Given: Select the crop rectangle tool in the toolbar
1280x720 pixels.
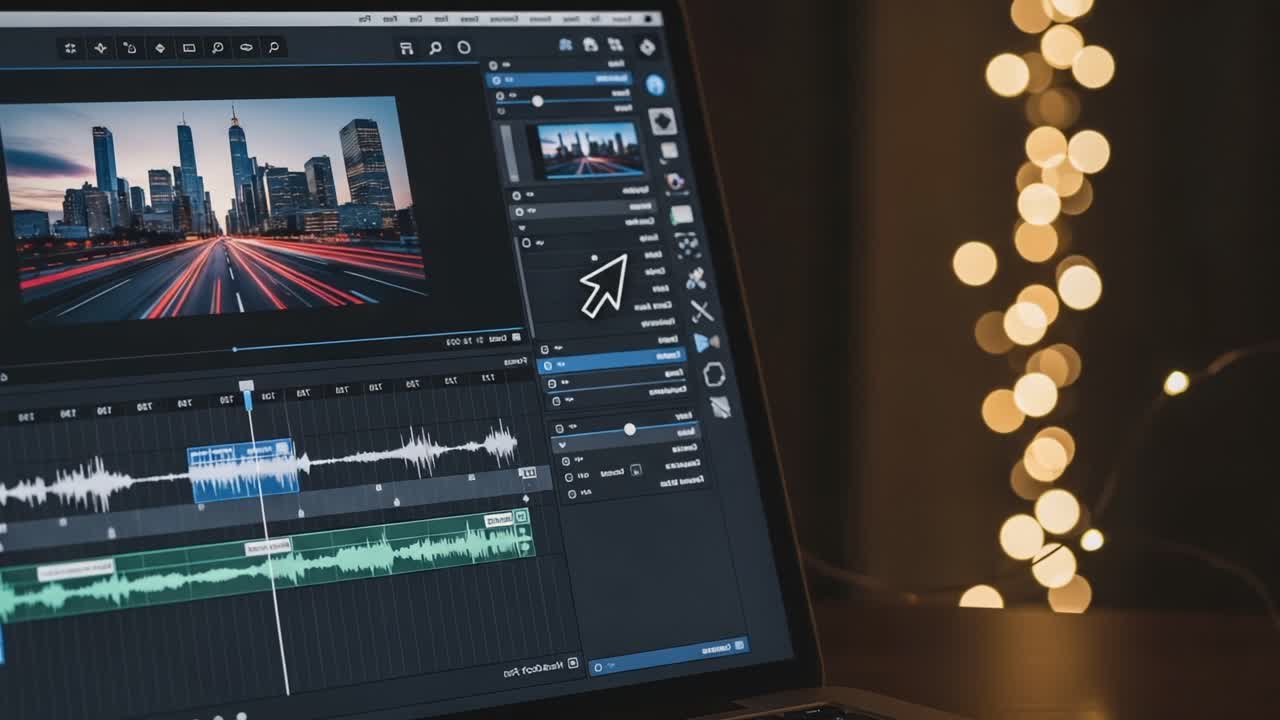Looking at the screenshot, I should coord(190,48).
